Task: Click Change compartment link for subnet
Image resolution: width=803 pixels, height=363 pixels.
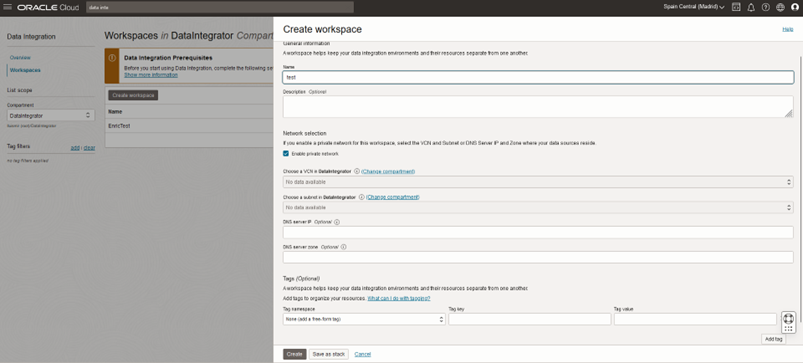Action: coord(393,197)
